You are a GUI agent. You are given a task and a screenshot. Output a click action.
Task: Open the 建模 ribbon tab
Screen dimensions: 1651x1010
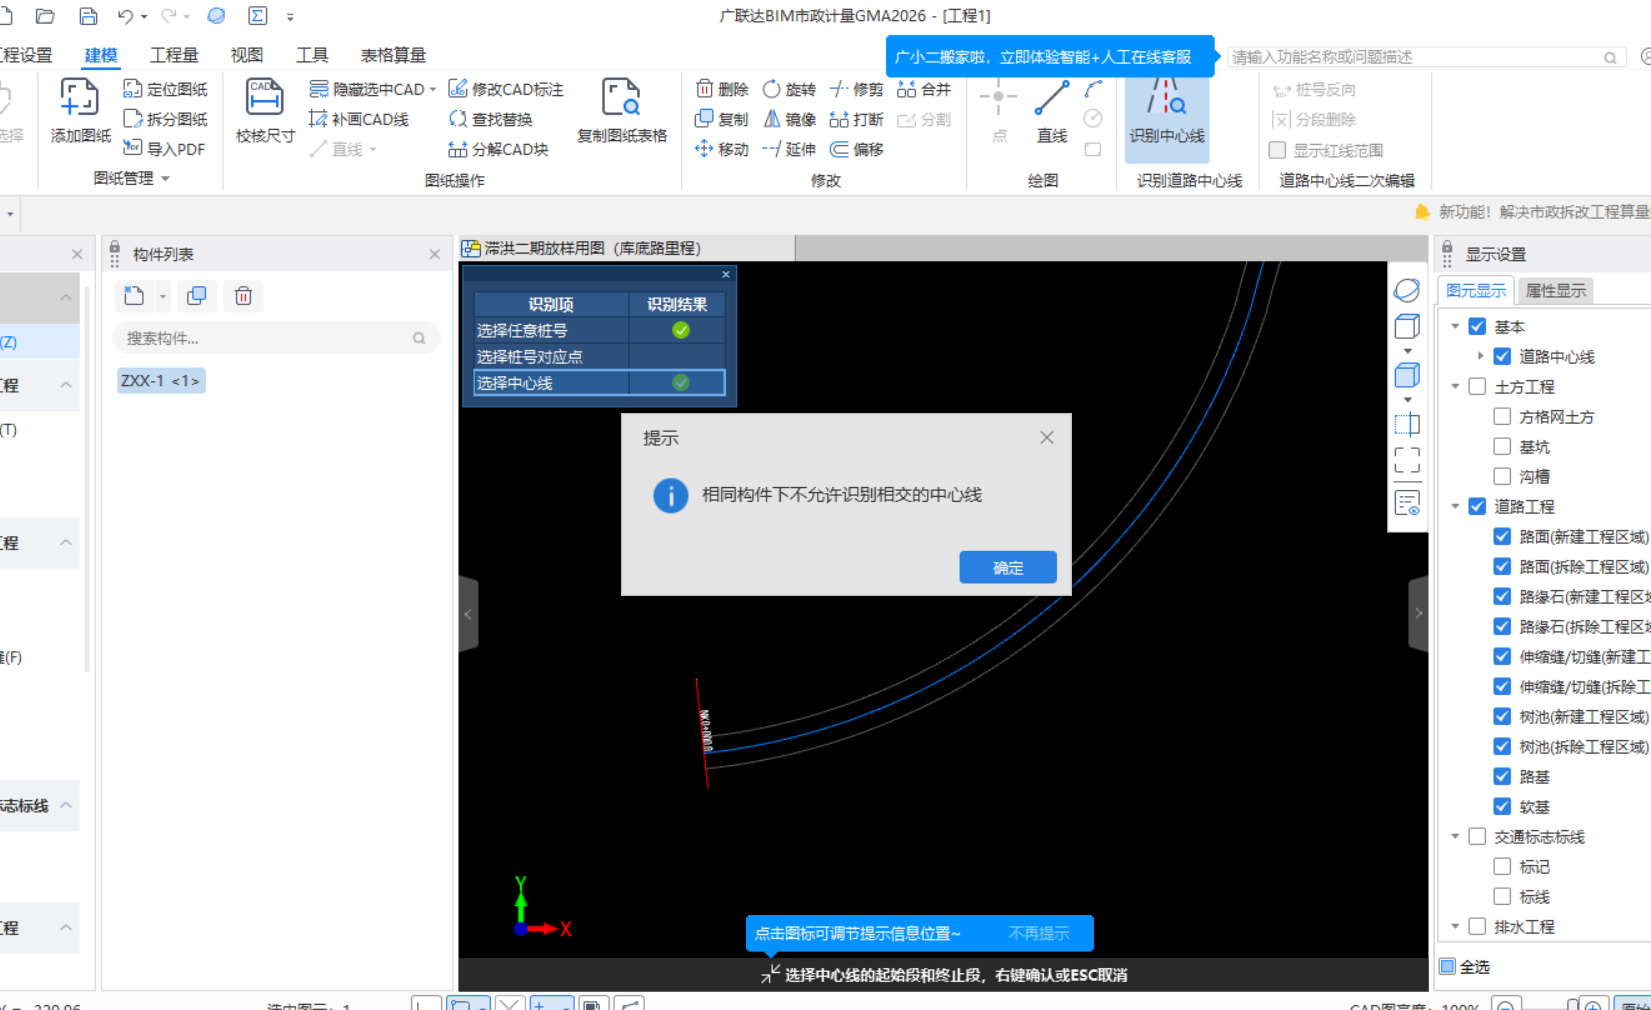click(x=101, y=55)
